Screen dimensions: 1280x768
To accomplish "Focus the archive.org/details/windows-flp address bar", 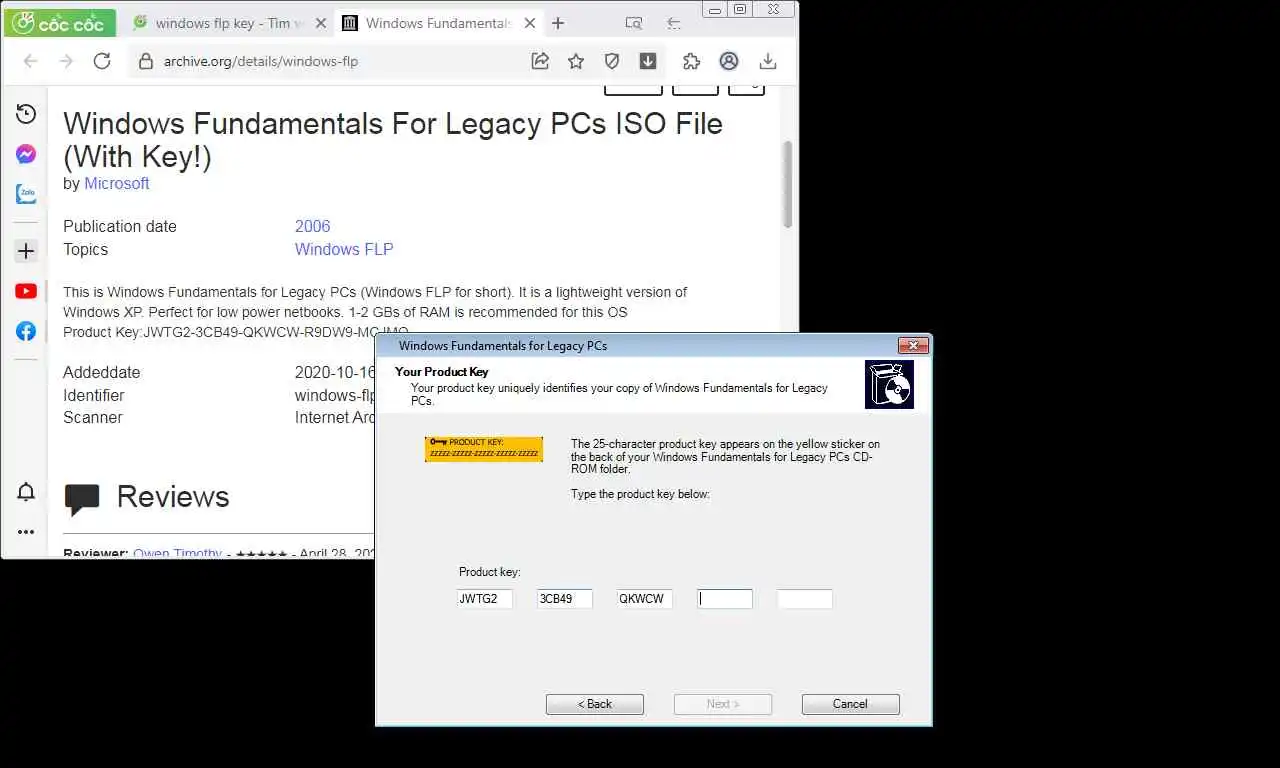I will [261, 61].
